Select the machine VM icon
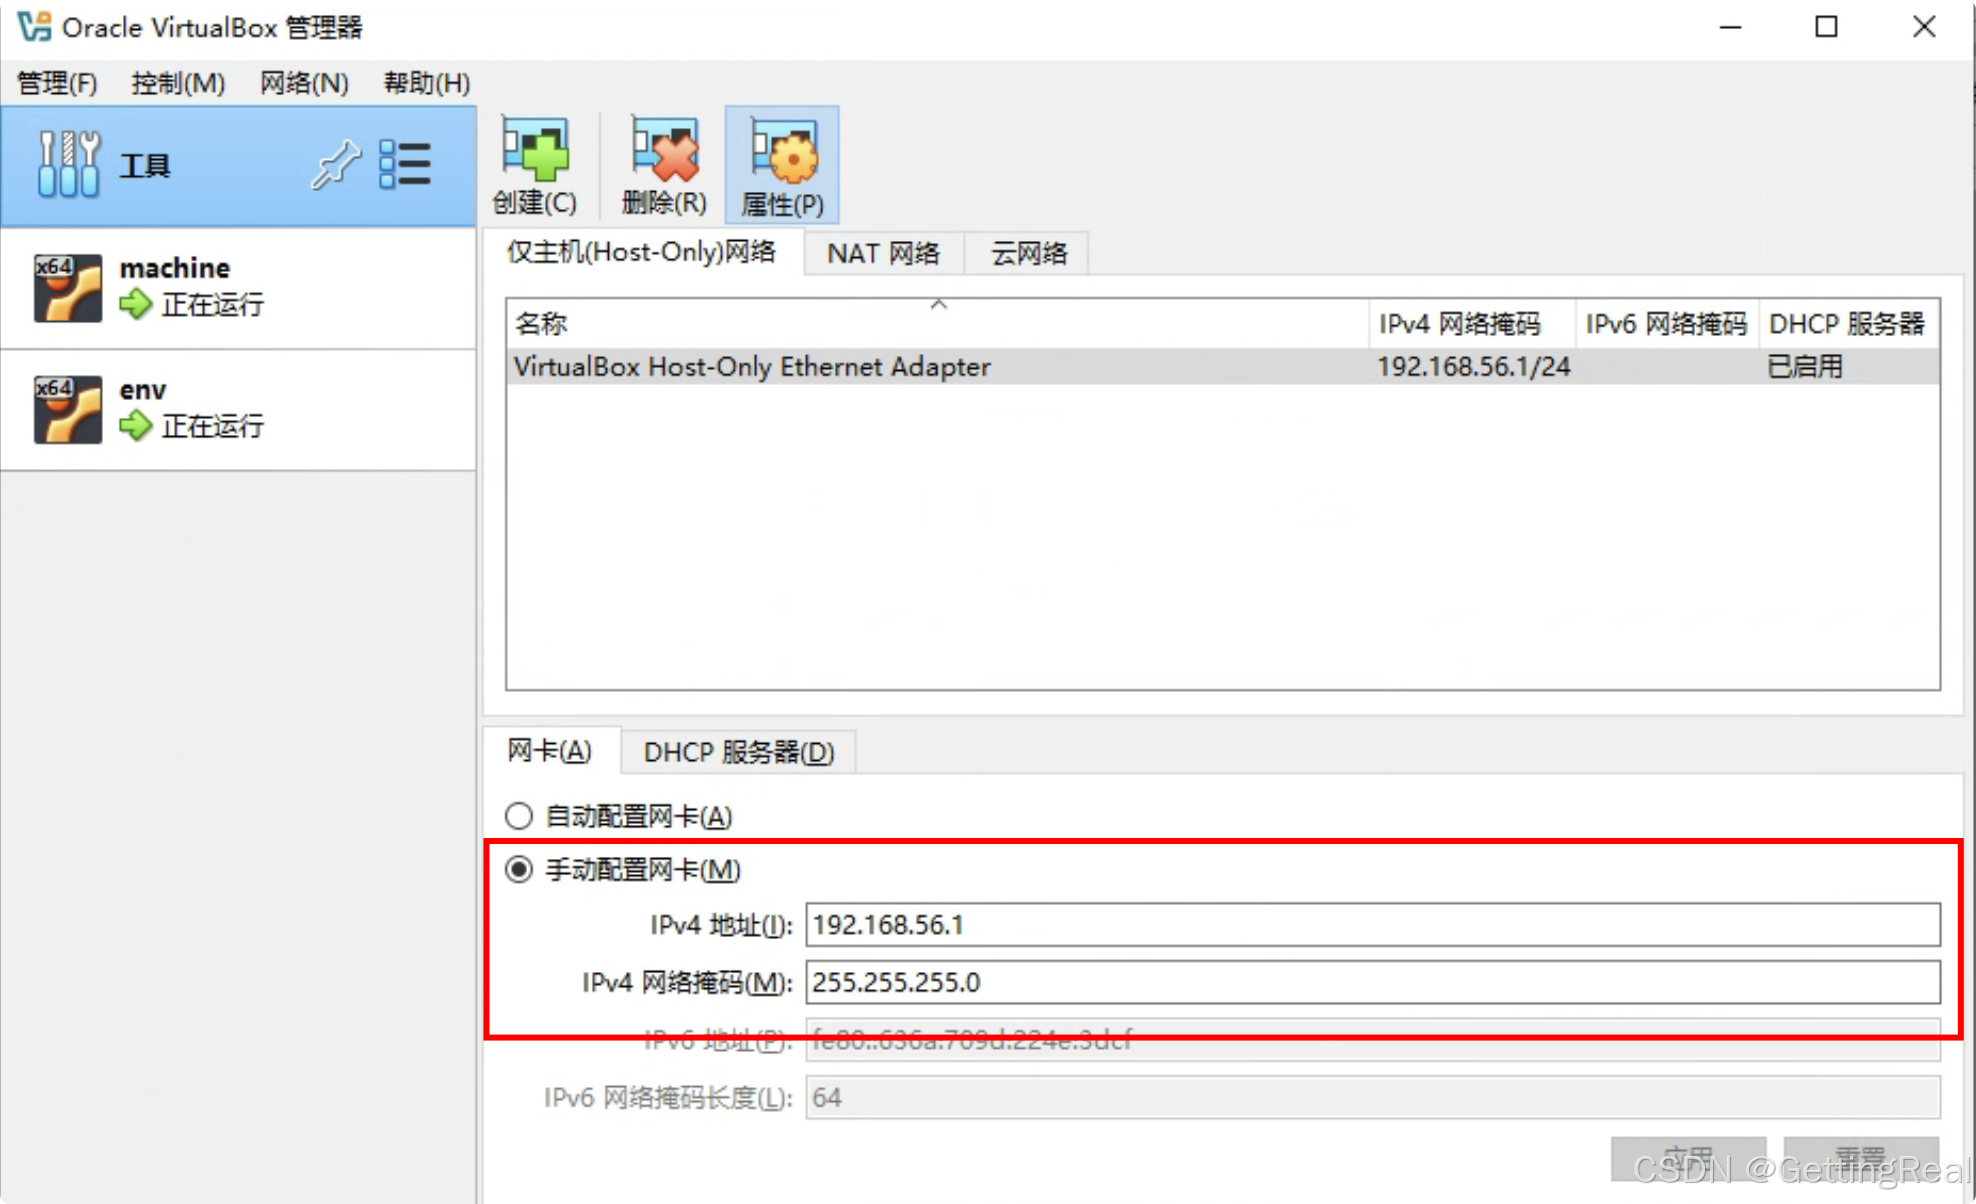The image size is (1976, 1204). [68, 288]
